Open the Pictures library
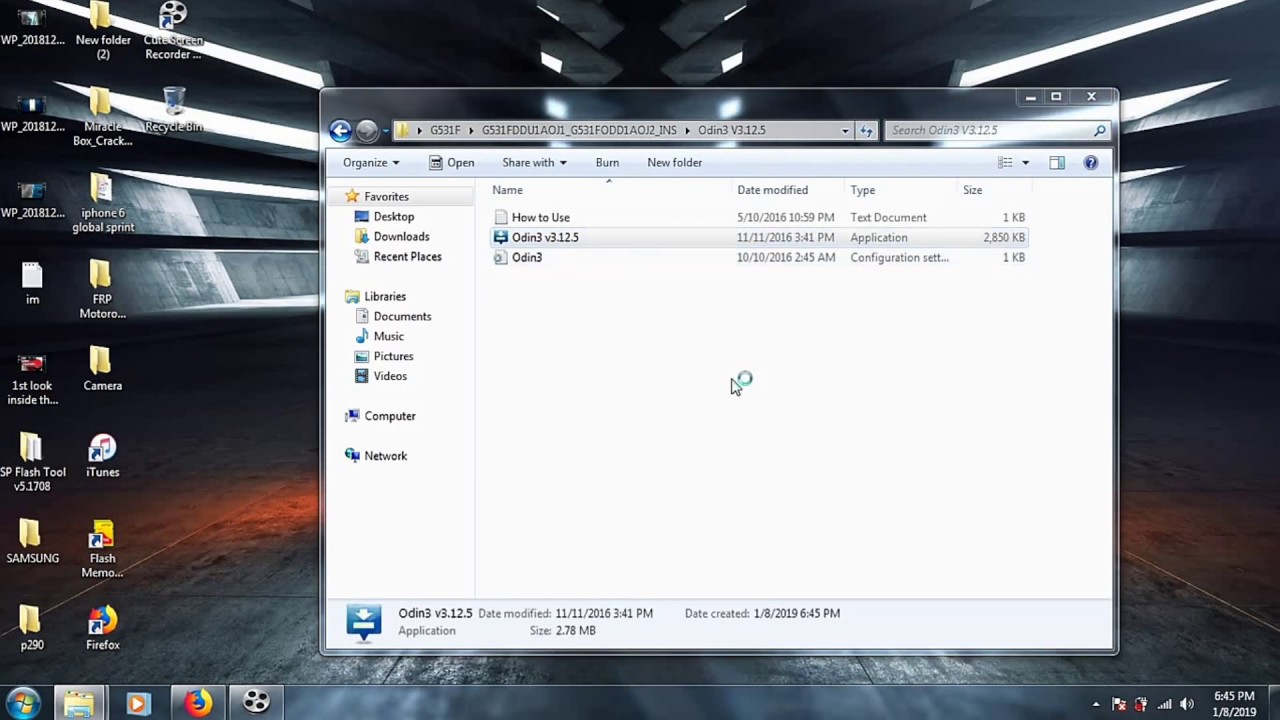 tap(393, 357)
